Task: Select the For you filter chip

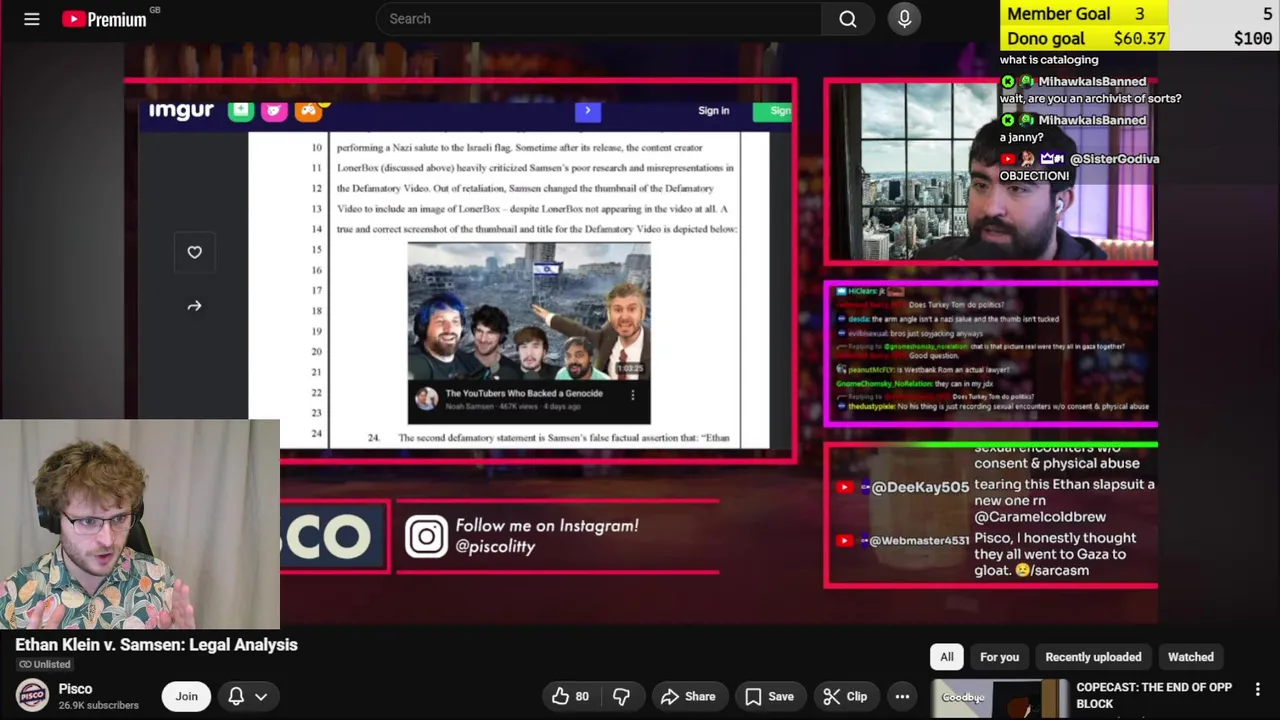Action: (x=999, y=657)
